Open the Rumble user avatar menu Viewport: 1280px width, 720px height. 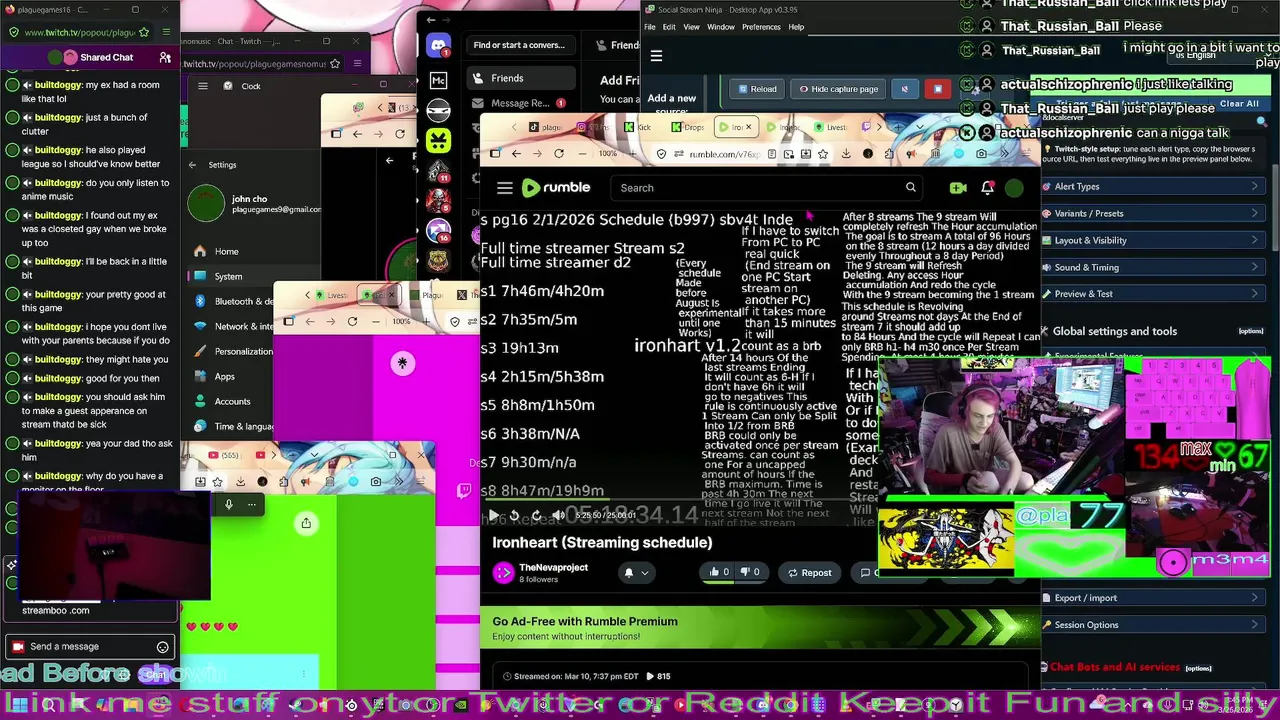pos(1014,187)
